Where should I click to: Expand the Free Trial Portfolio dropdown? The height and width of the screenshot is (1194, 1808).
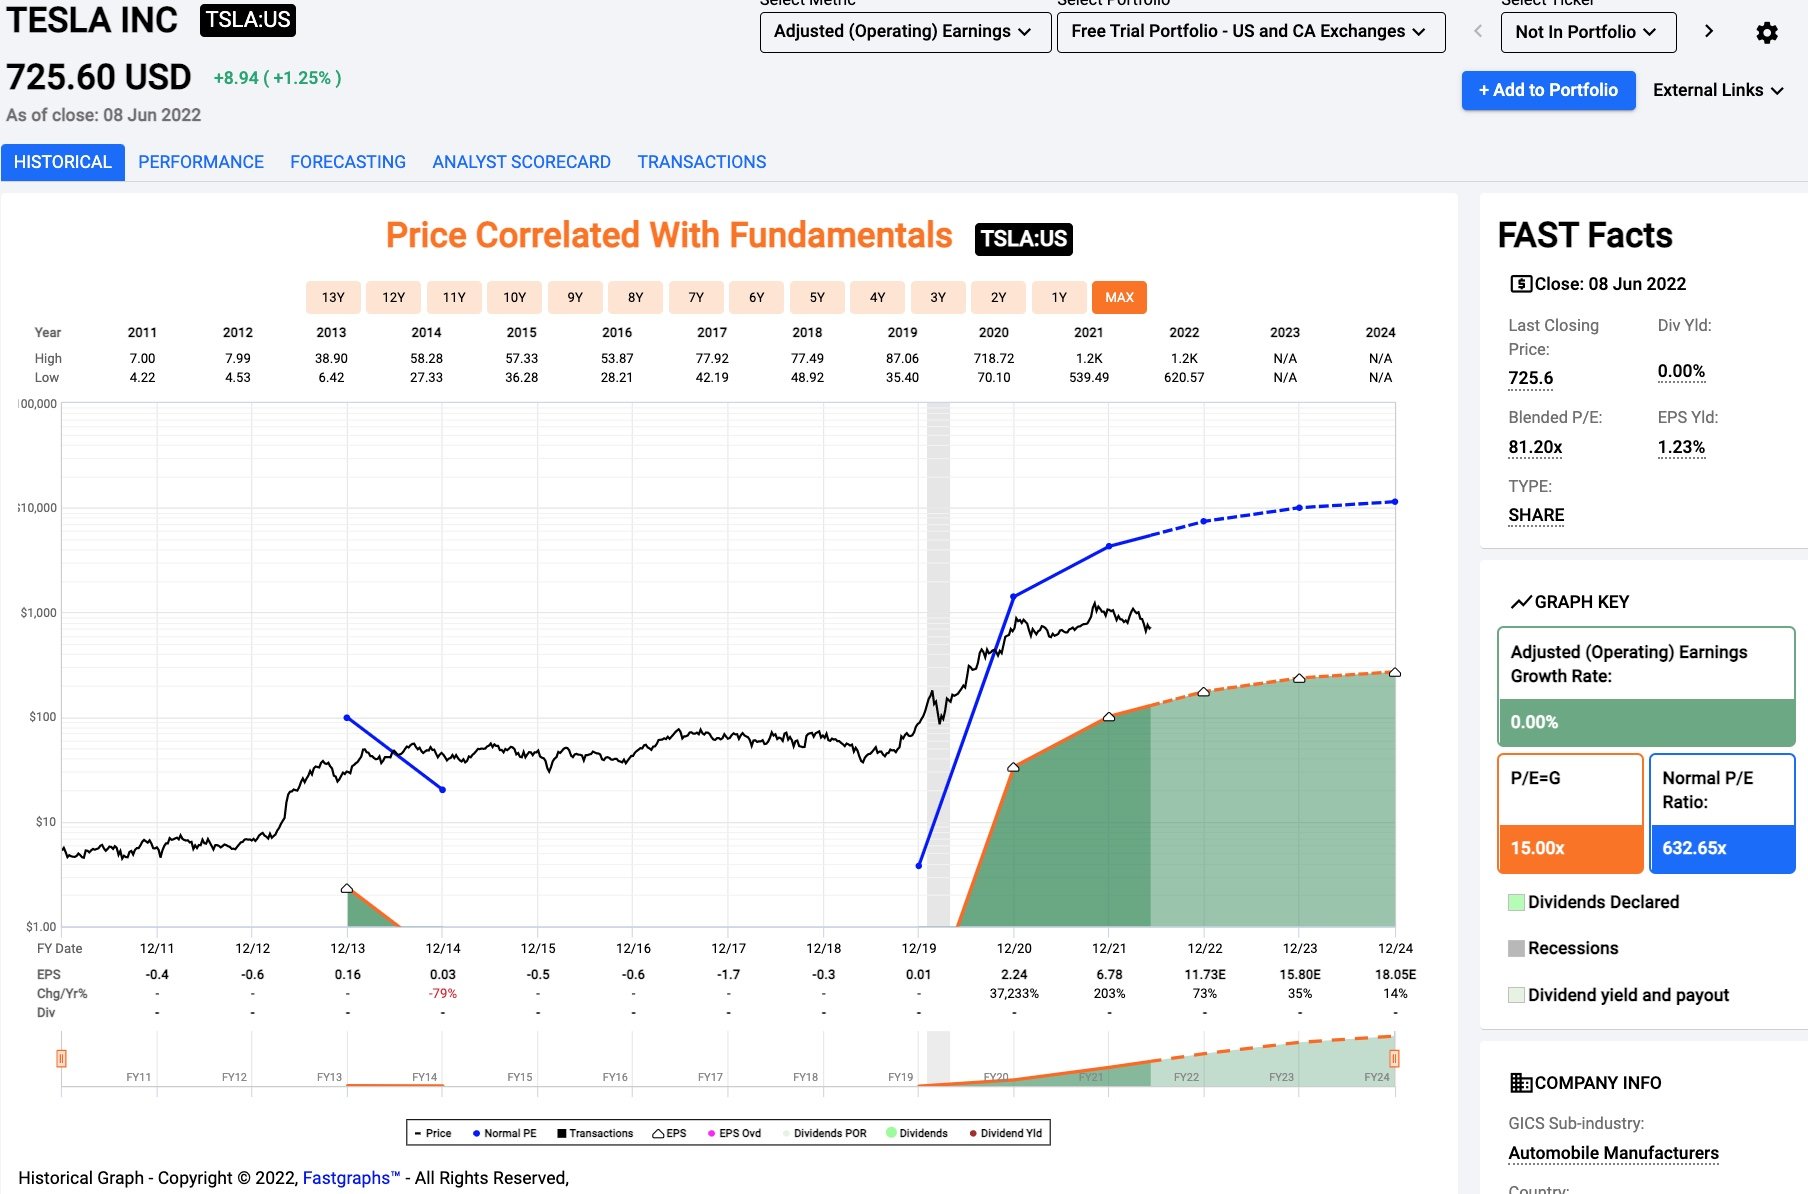click(1250, 32)
